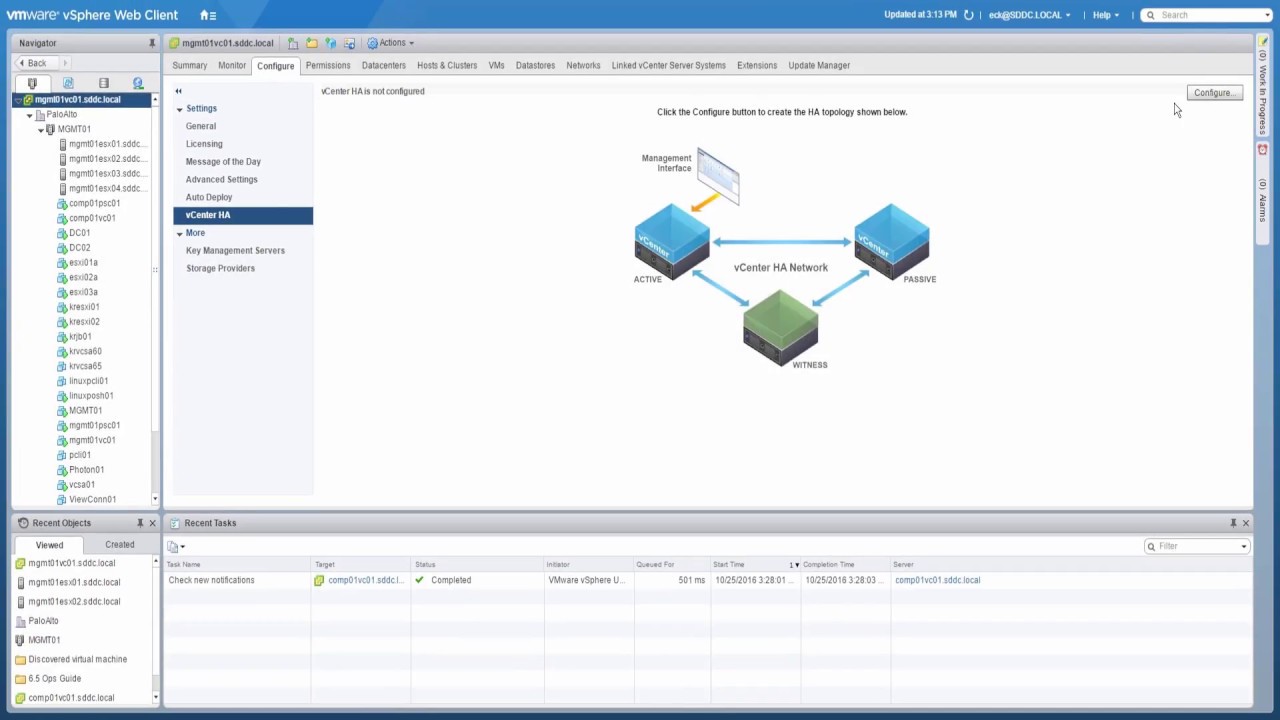Click the fourth toolbar icon before Actions
This screenshot has height=720, width=1280.
(349, 43)
